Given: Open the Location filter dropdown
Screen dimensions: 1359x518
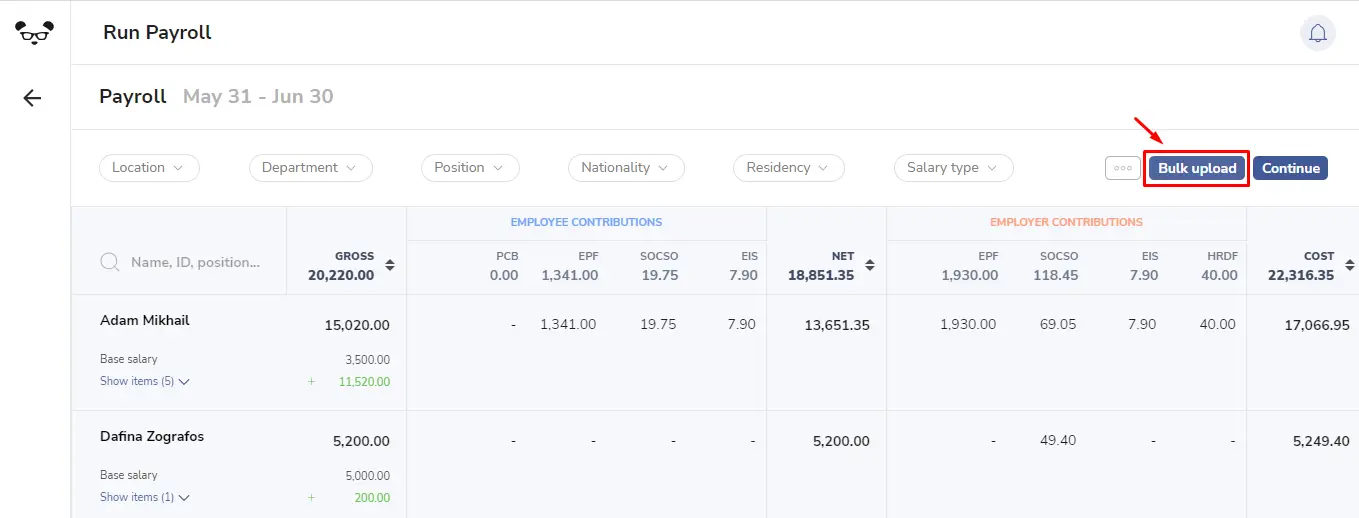Looking at the screenshot, I should [149, 168].
